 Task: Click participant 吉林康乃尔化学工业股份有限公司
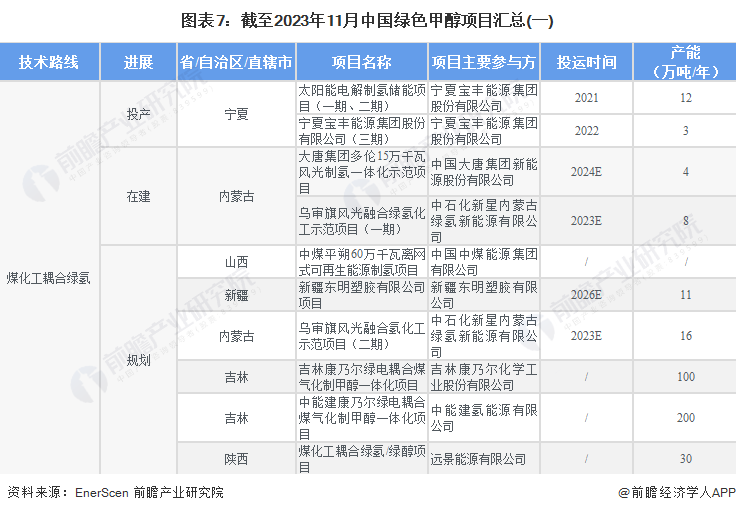coord(484,377)
